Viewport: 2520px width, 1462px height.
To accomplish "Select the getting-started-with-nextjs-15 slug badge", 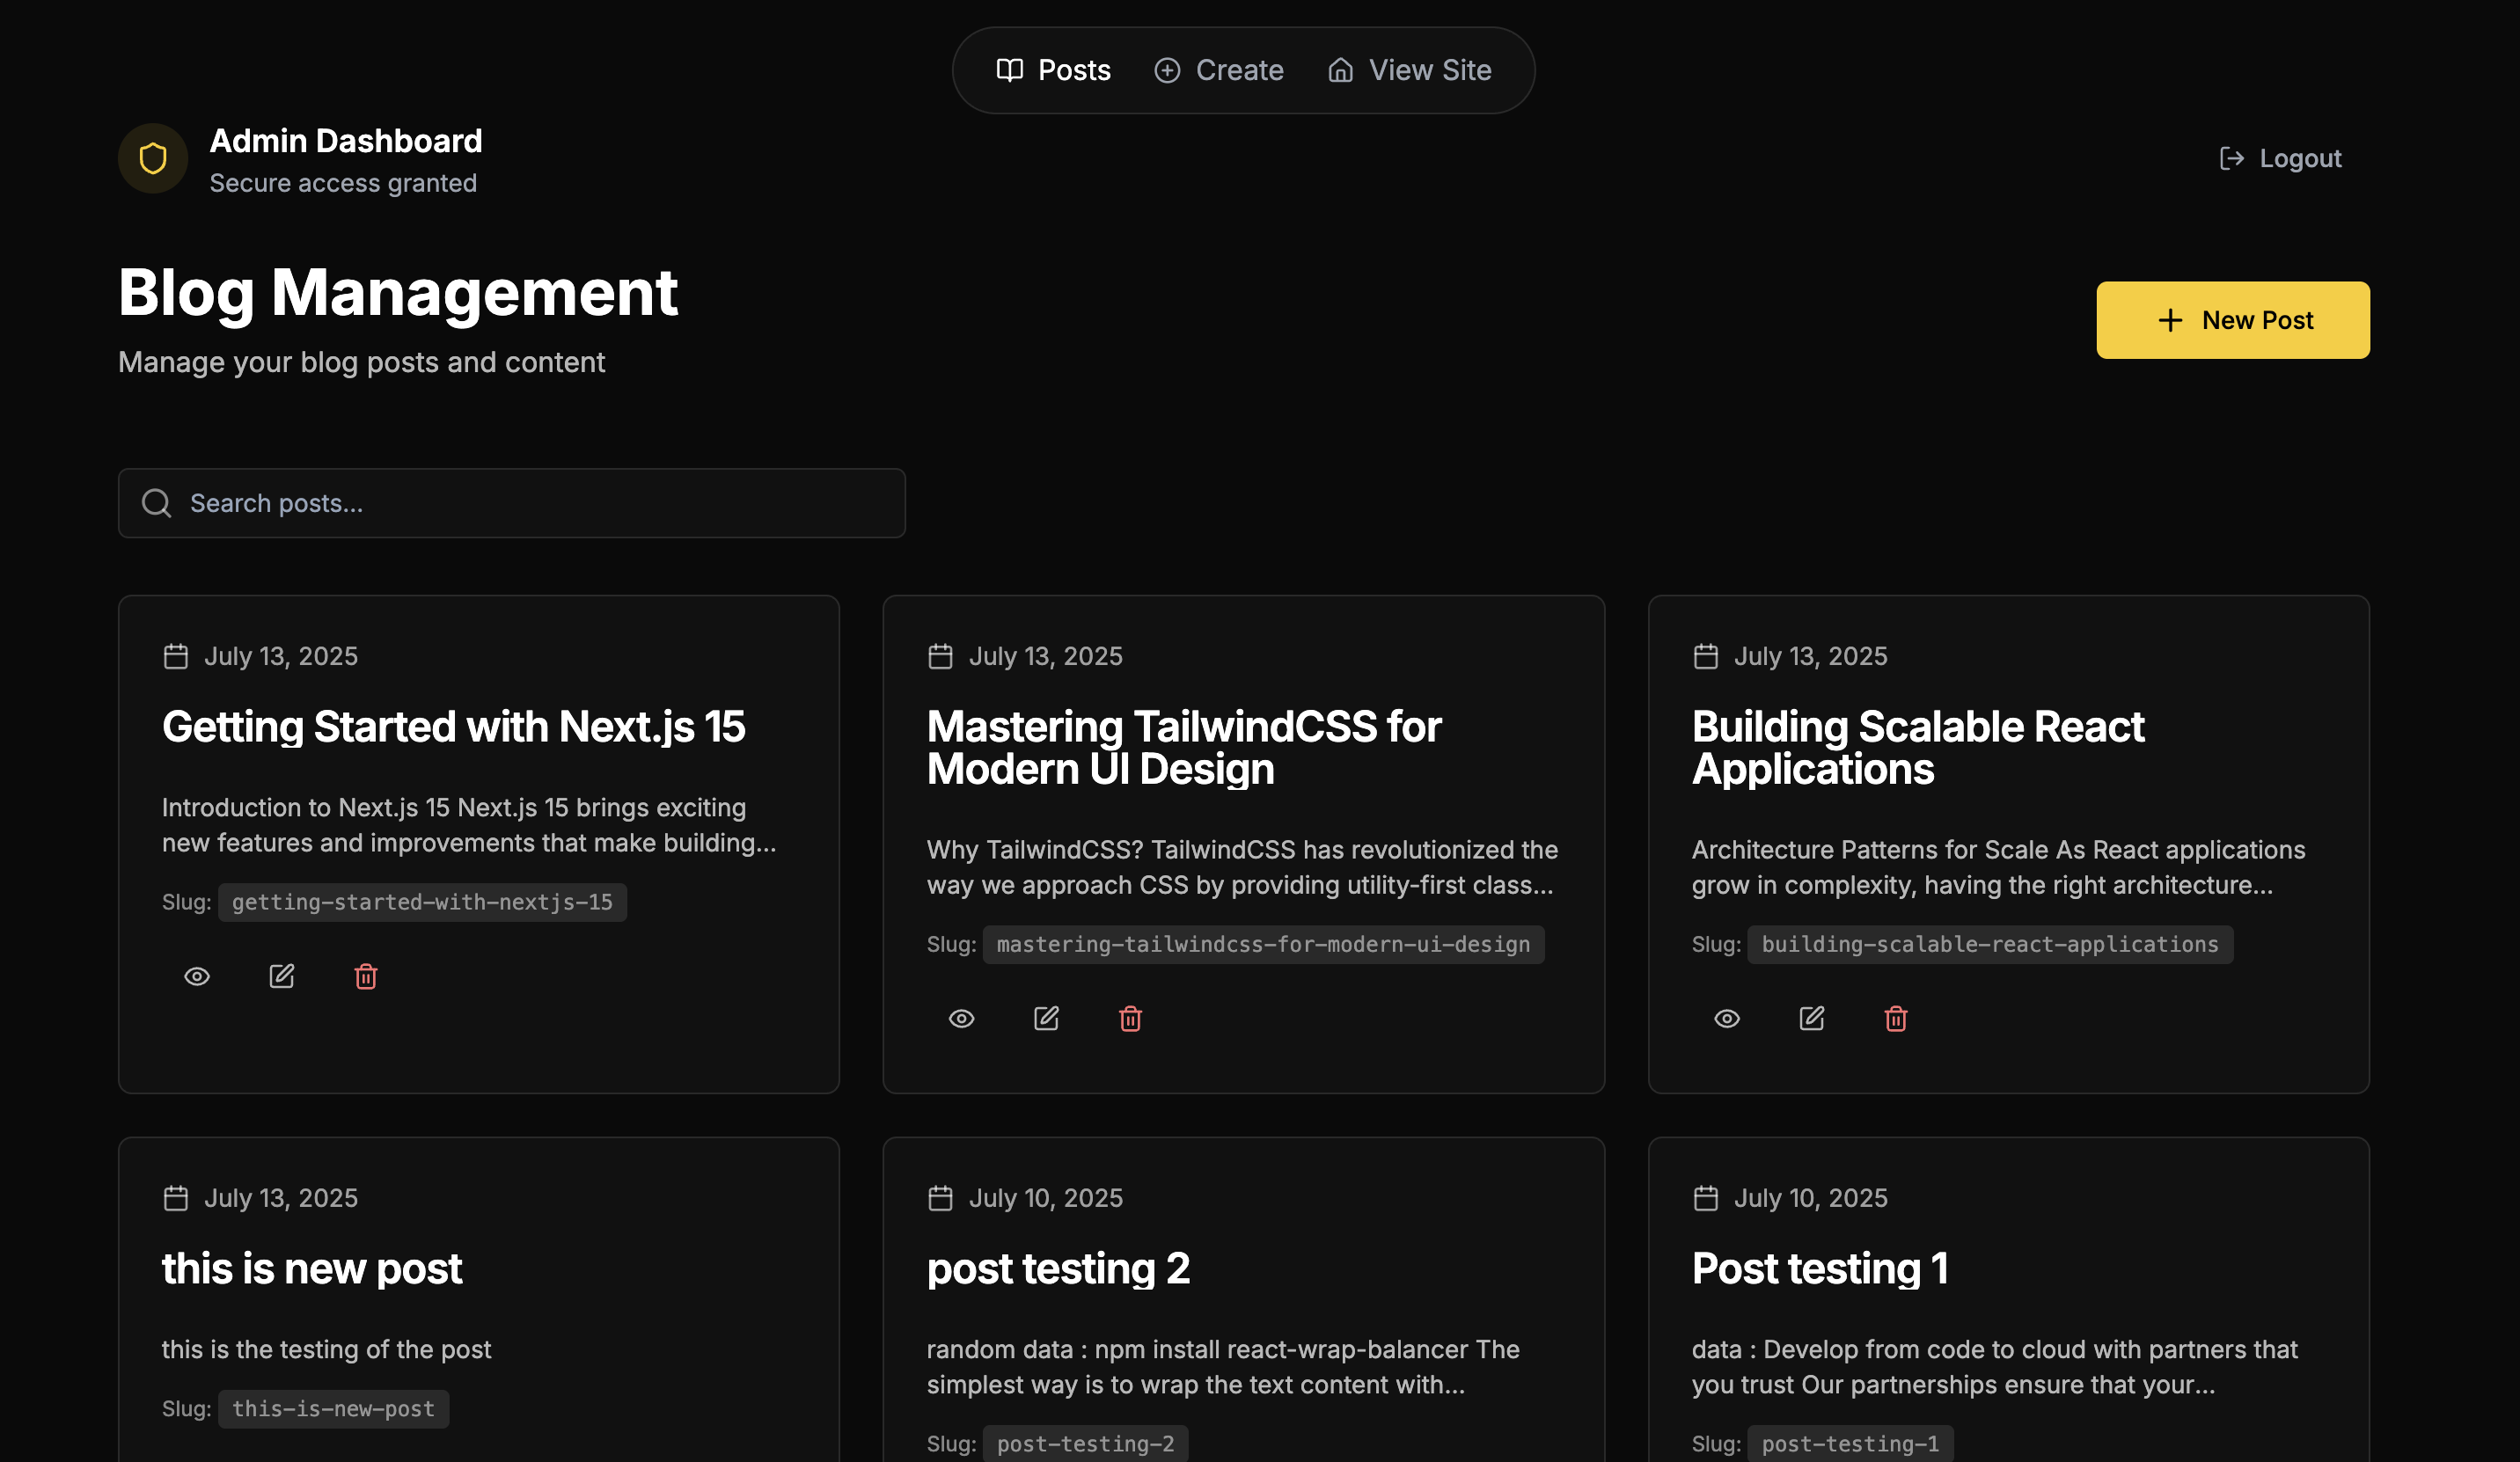I will click(422, 902).
